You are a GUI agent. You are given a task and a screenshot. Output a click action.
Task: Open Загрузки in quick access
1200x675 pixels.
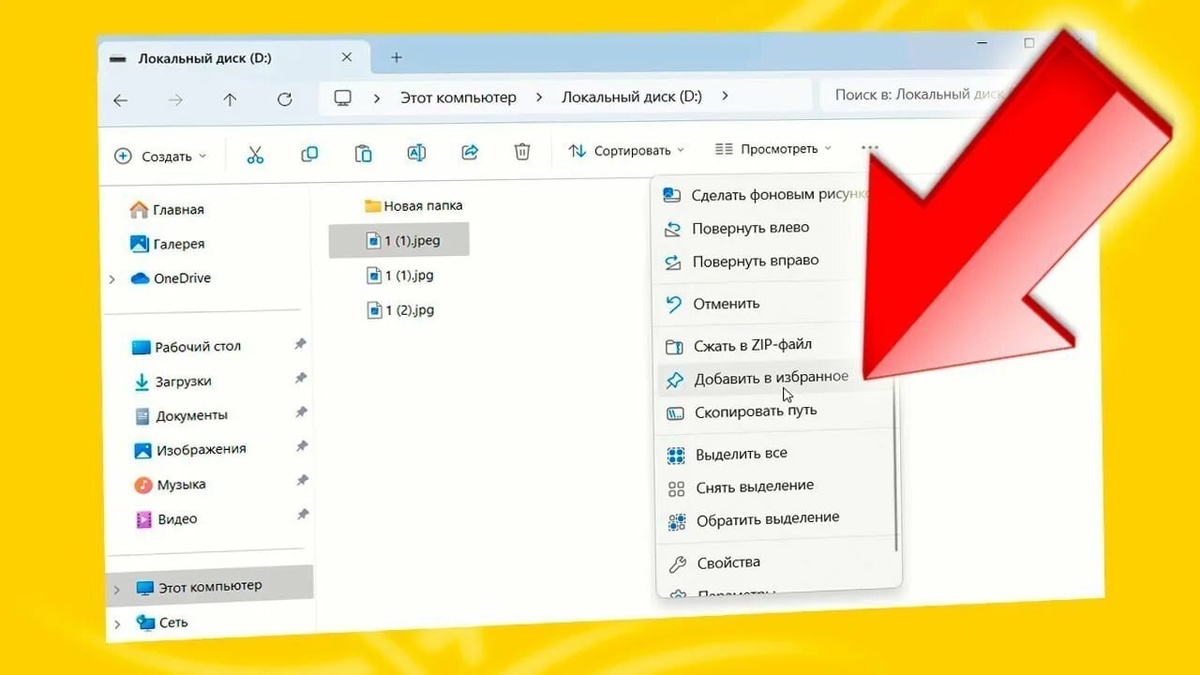point(172,382)
